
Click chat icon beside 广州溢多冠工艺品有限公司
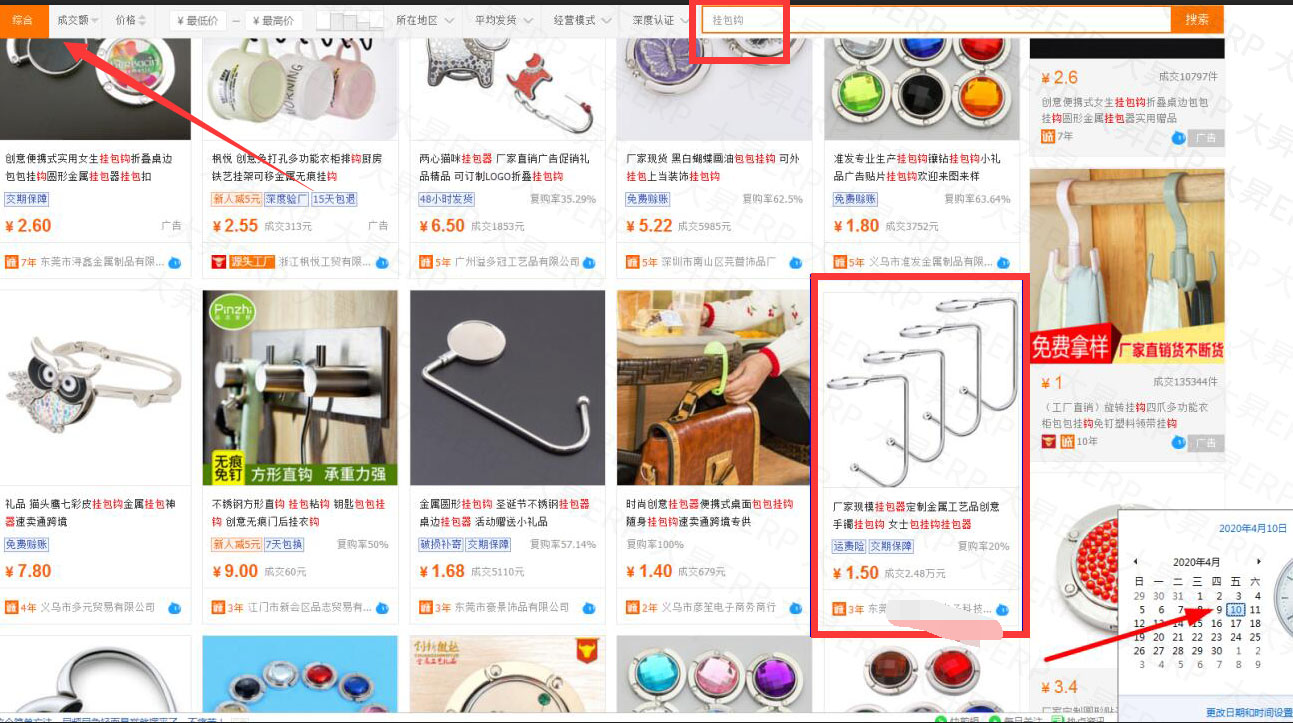(589, 262)
